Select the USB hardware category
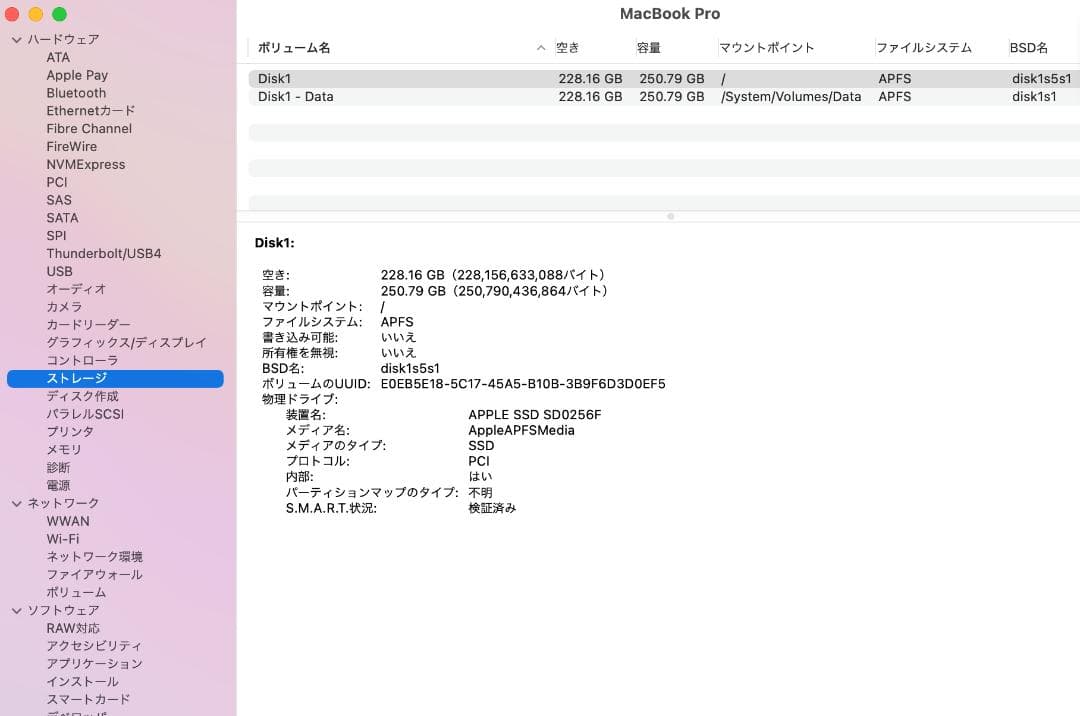 pos(59,271)
